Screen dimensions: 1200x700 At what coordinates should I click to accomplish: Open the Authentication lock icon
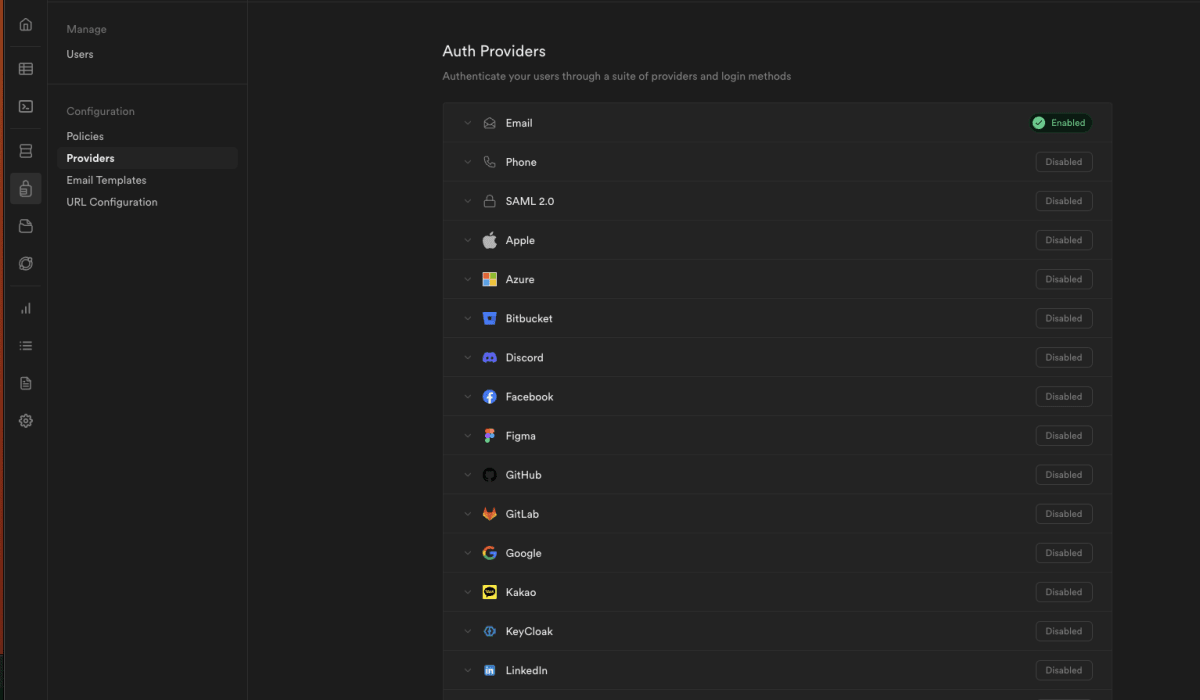(26, 188)
